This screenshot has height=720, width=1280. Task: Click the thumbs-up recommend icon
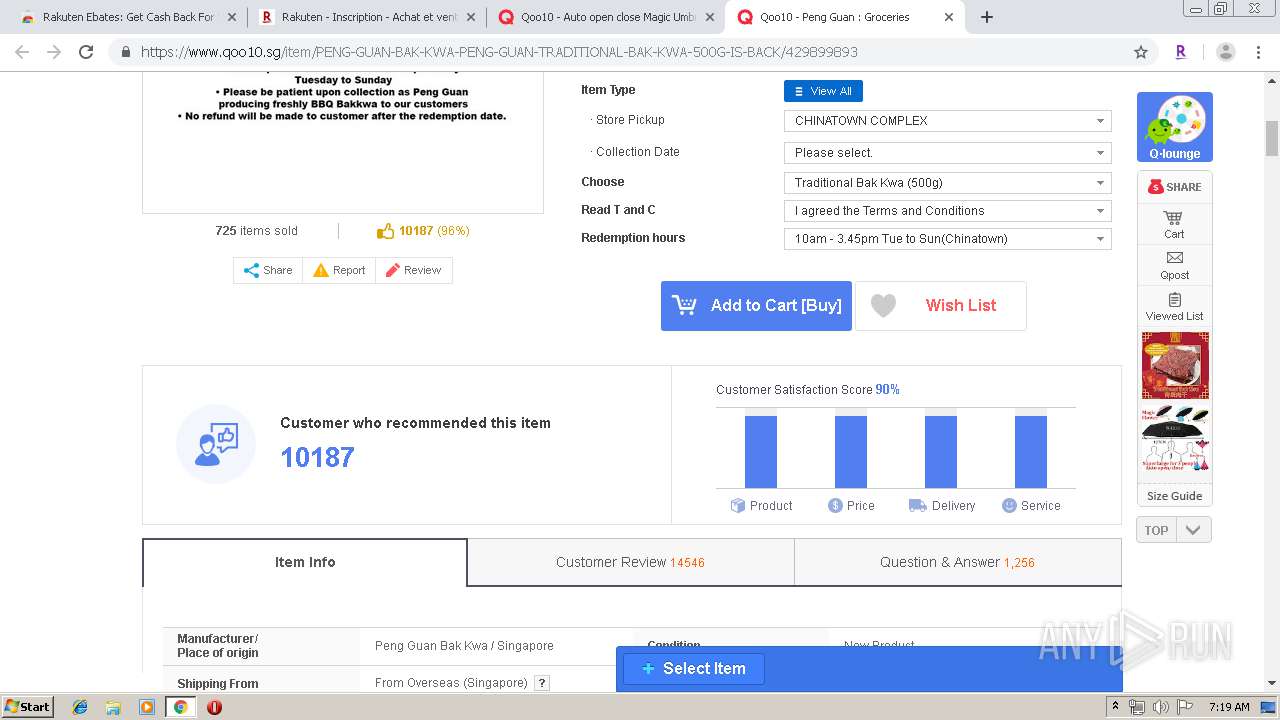click(x=385, y=231)
